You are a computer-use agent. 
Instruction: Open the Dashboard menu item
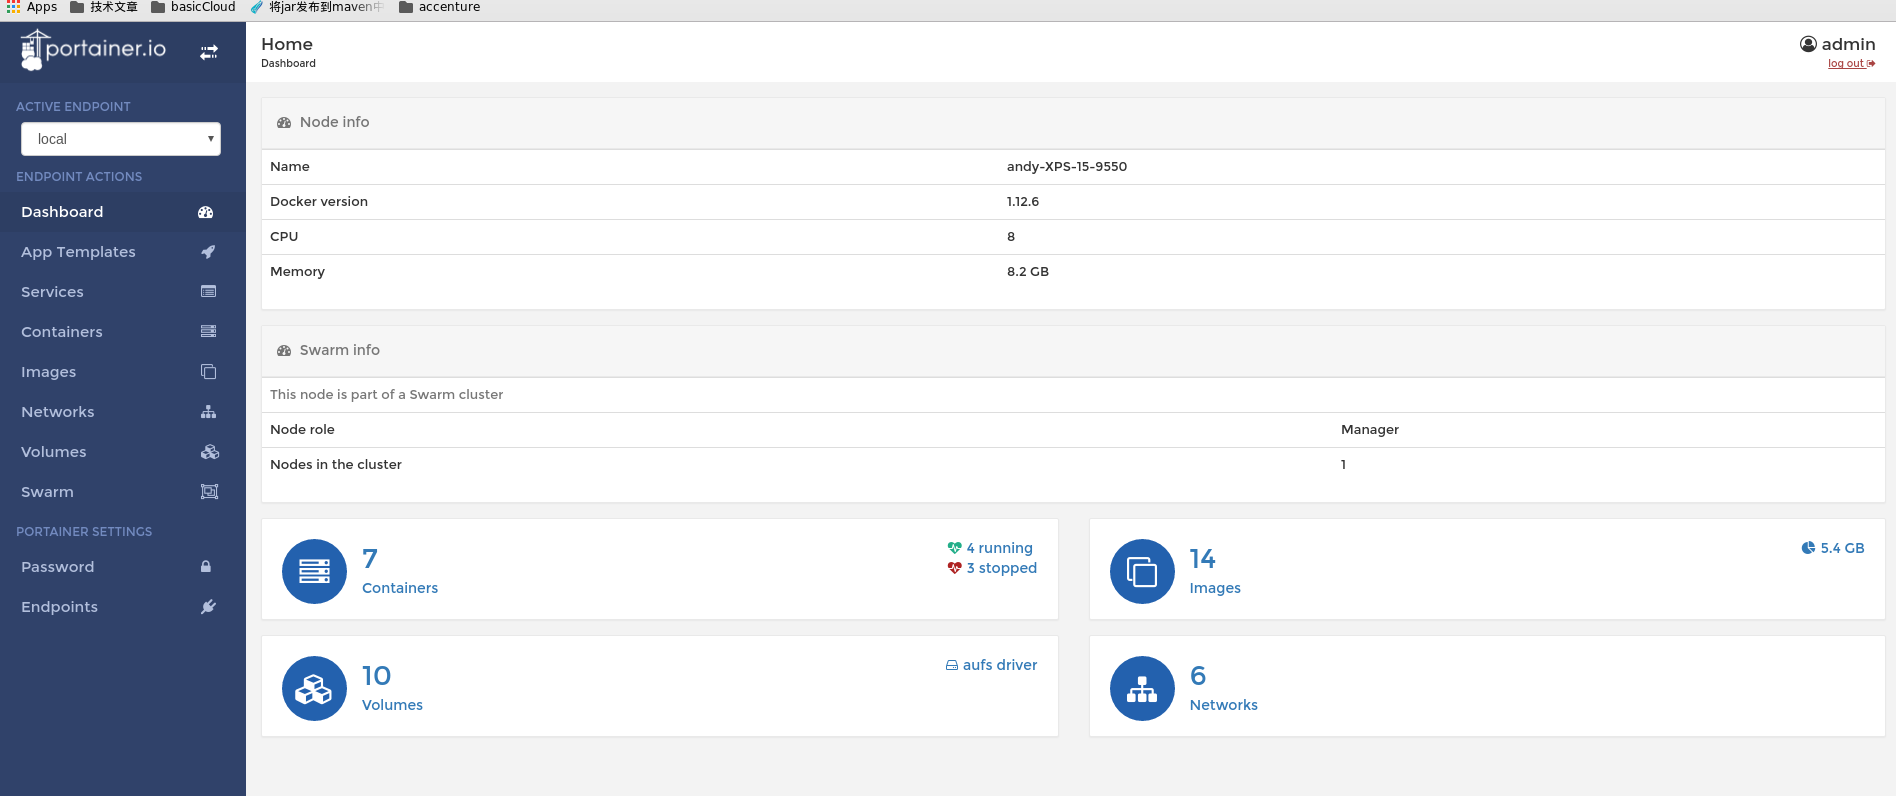(x=62, y=212)
